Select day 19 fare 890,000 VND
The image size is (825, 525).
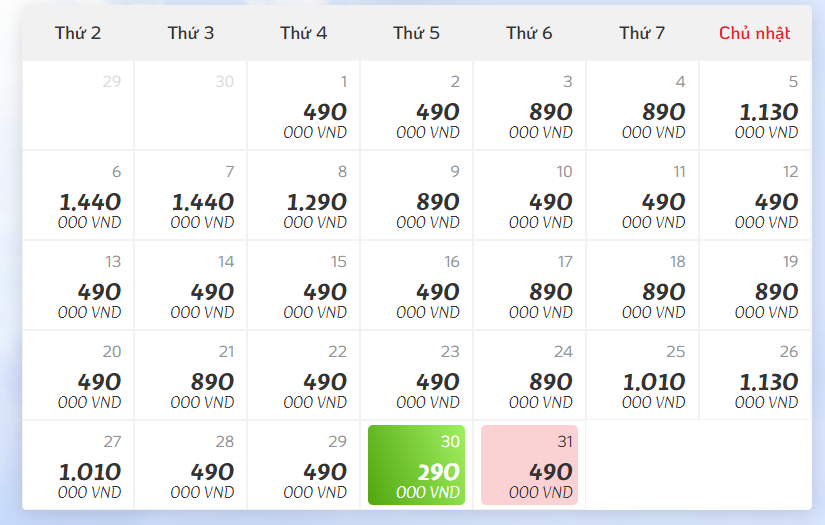tap(755, 286)
